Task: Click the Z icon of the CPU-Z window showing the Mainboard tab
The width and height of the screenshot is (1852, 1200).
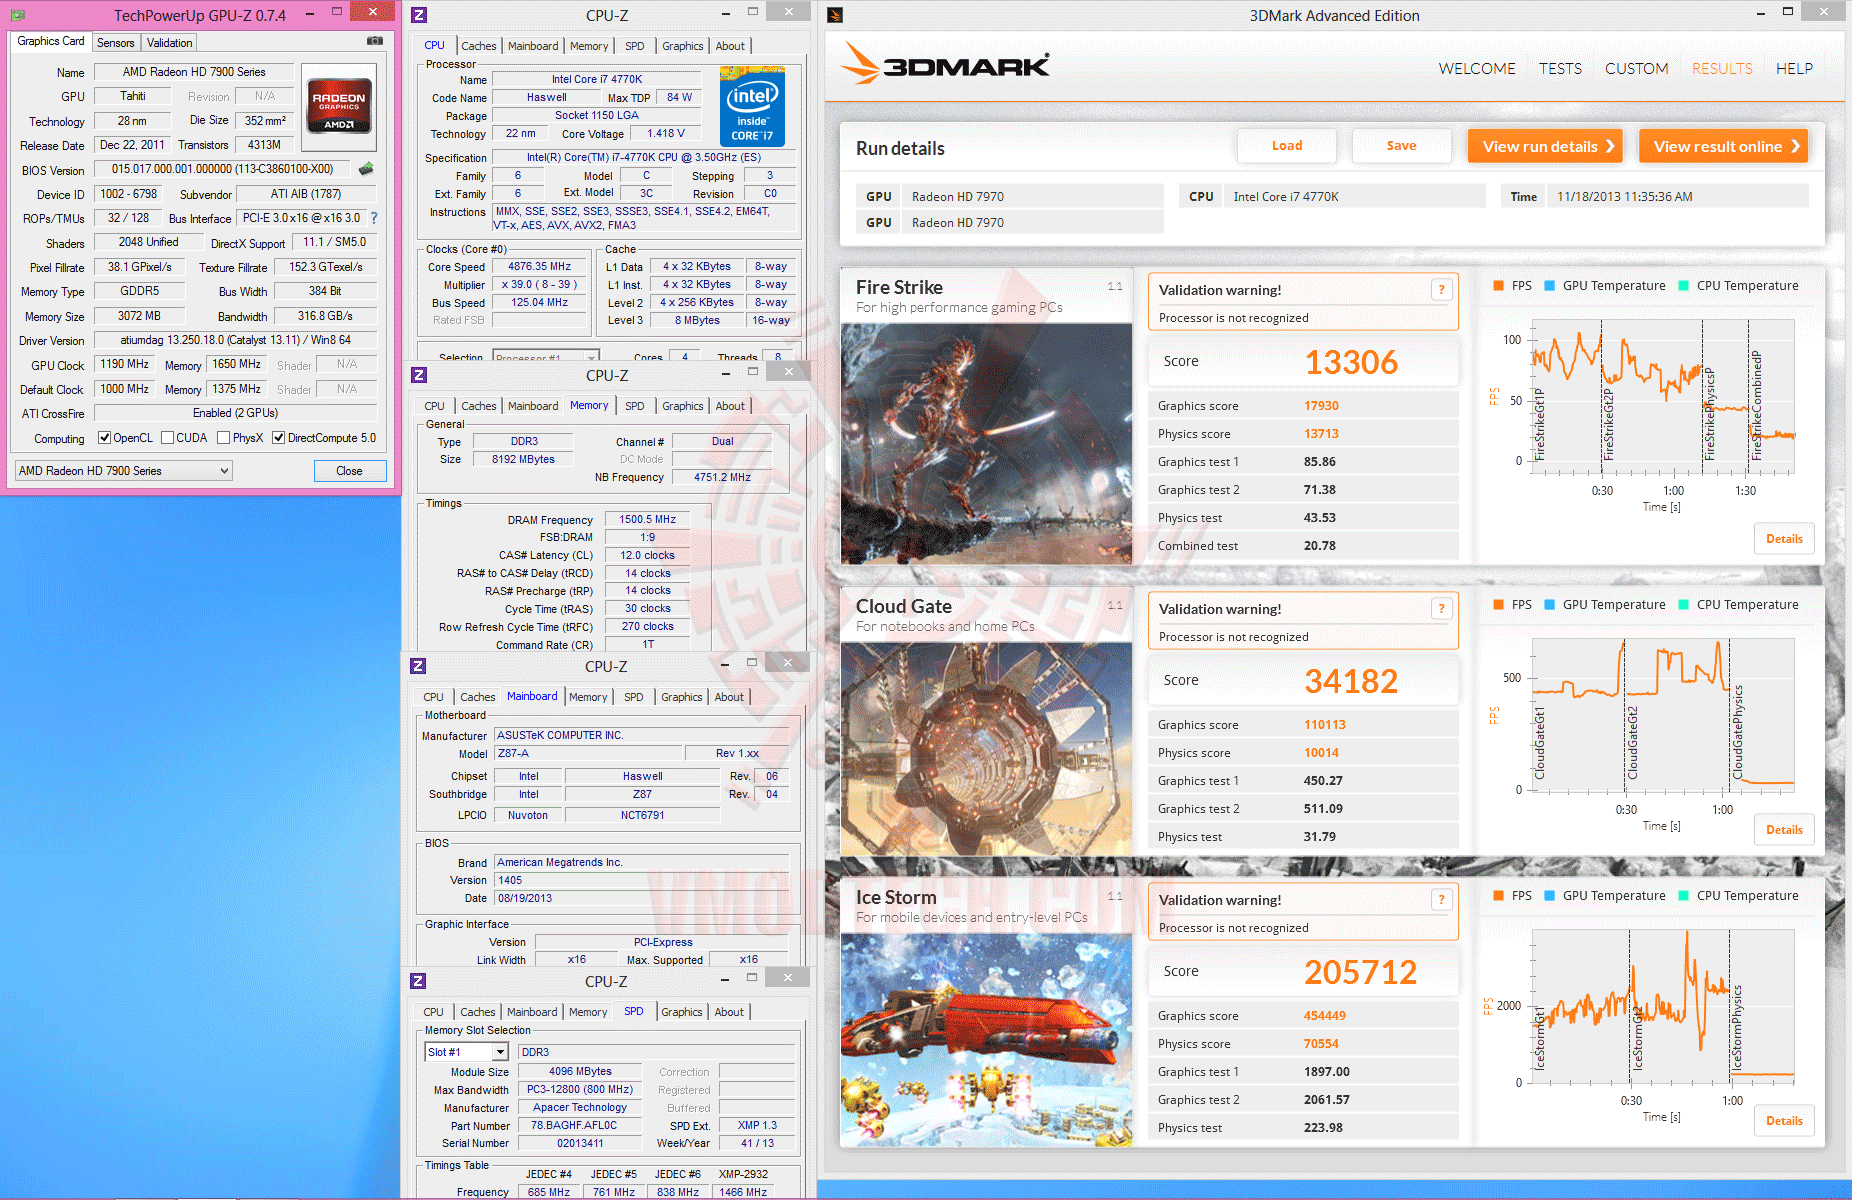Action: (418, 666)
